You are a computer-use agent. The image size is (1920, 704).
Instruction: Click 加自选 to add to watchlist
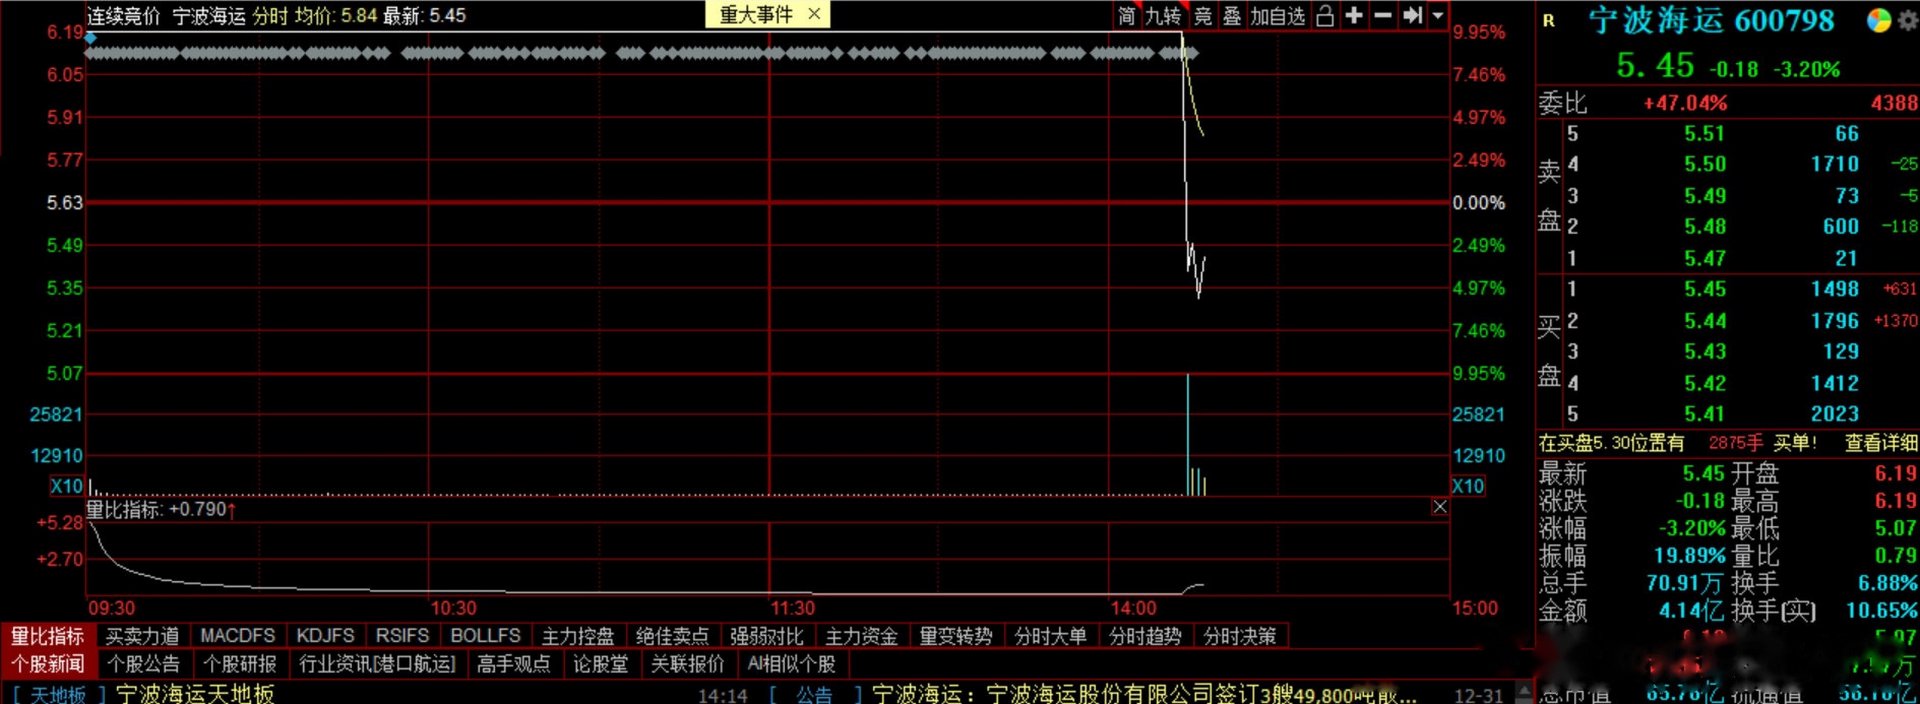1278,16
